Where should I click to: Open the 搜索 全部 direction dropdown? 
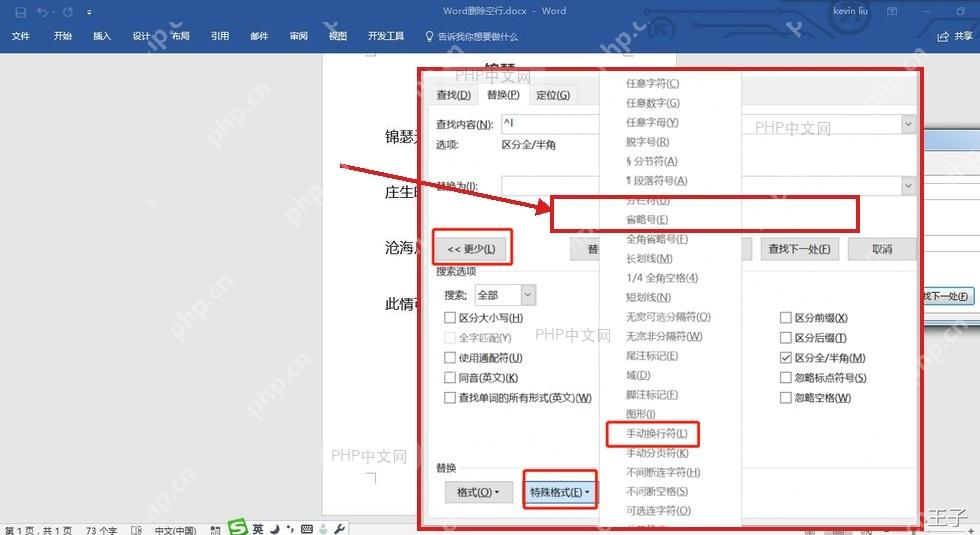click(x=528, y=295)
